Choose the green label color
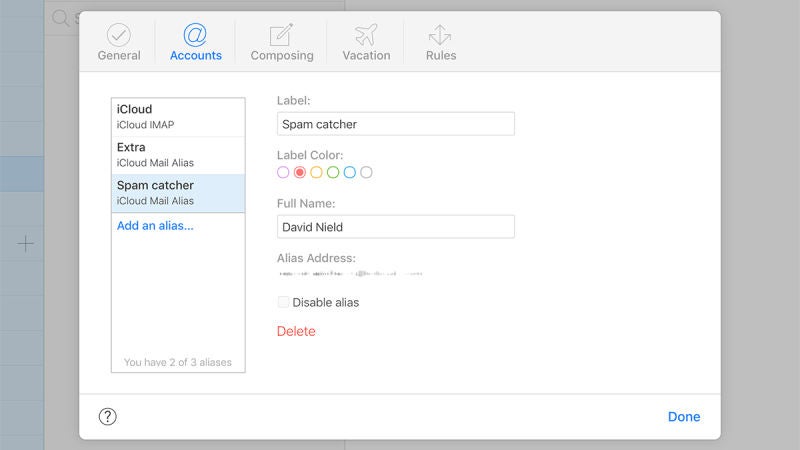800x450 pixels. click(333, 172)
